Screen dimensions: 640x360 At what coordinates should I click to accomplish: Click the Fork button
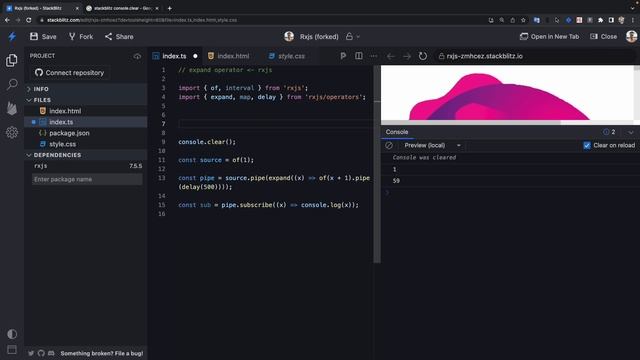81,37
